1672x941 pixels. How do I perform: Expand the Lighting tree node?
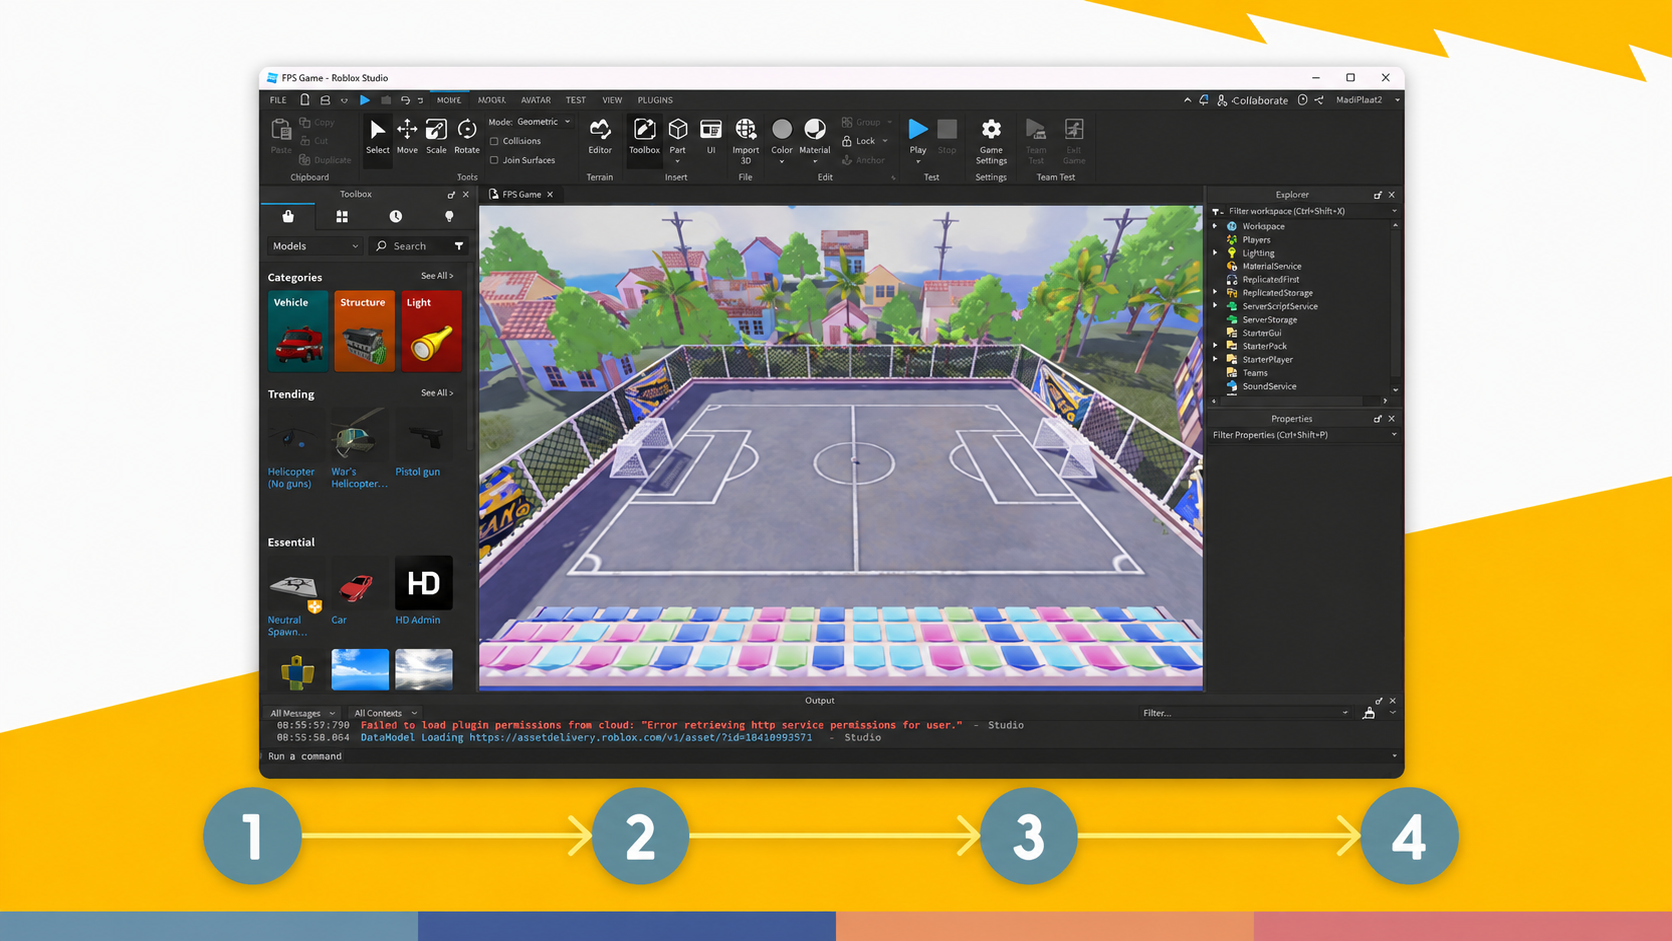[x=1216, y=253]
